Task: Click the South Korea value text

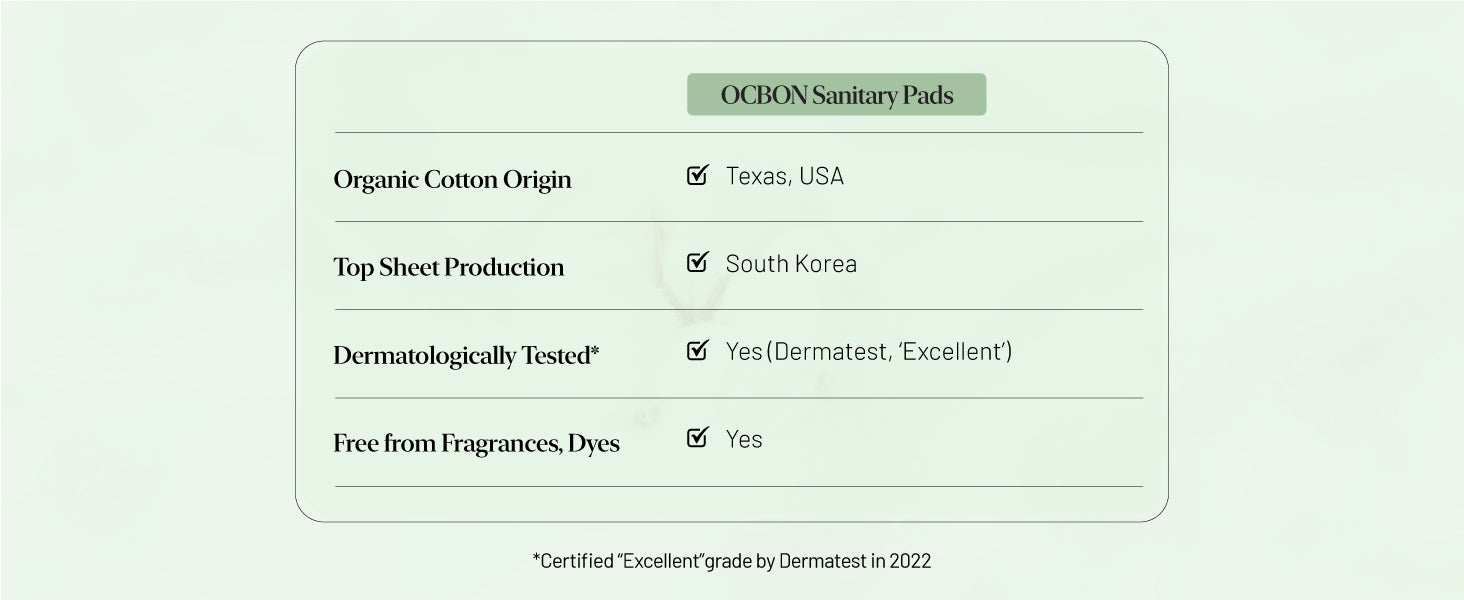Action: pyautogui.click(x=791, y=264)
